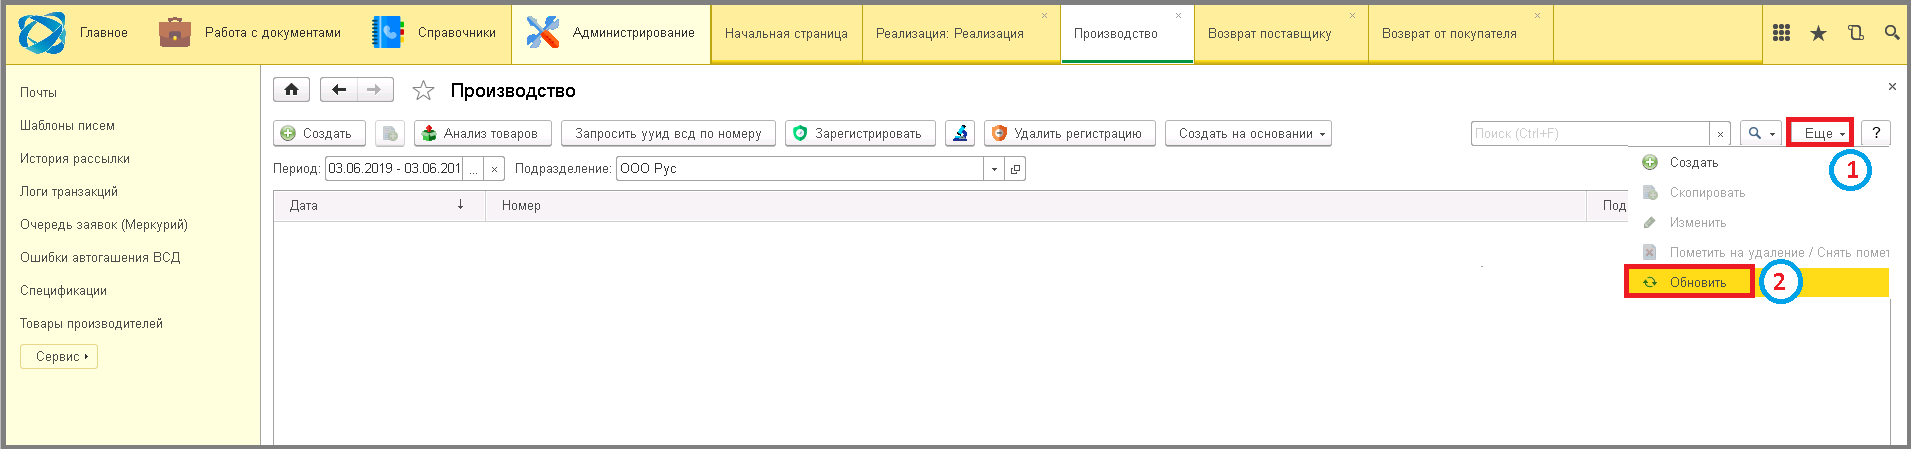Expand the Подразделение dropdown arrow
The width and height of the screenshot is (1911, 449).
coord(994,169)
